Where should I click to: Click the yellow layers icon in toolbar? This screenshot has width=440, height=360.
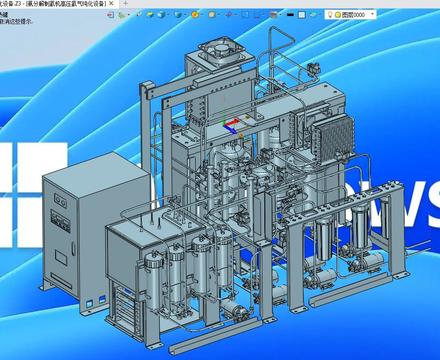click(x=150, y=14)
